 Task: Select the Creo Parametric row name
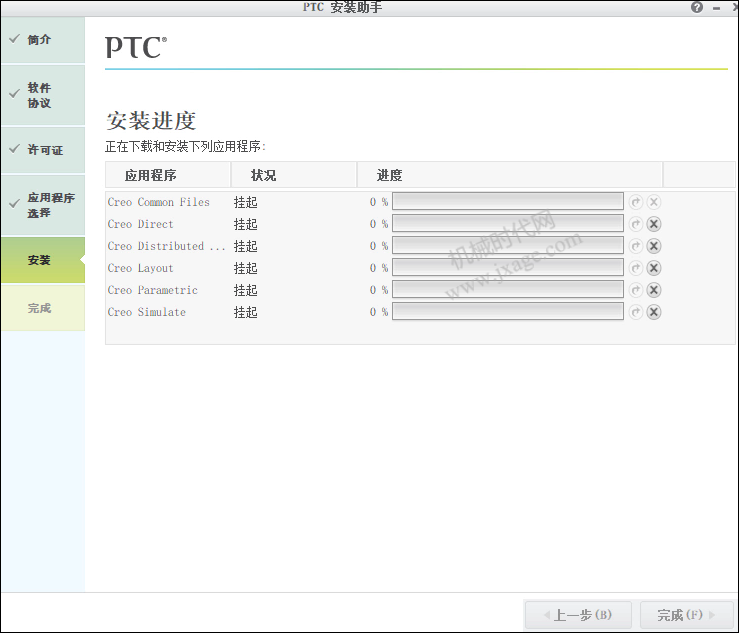tap(153, 290)
